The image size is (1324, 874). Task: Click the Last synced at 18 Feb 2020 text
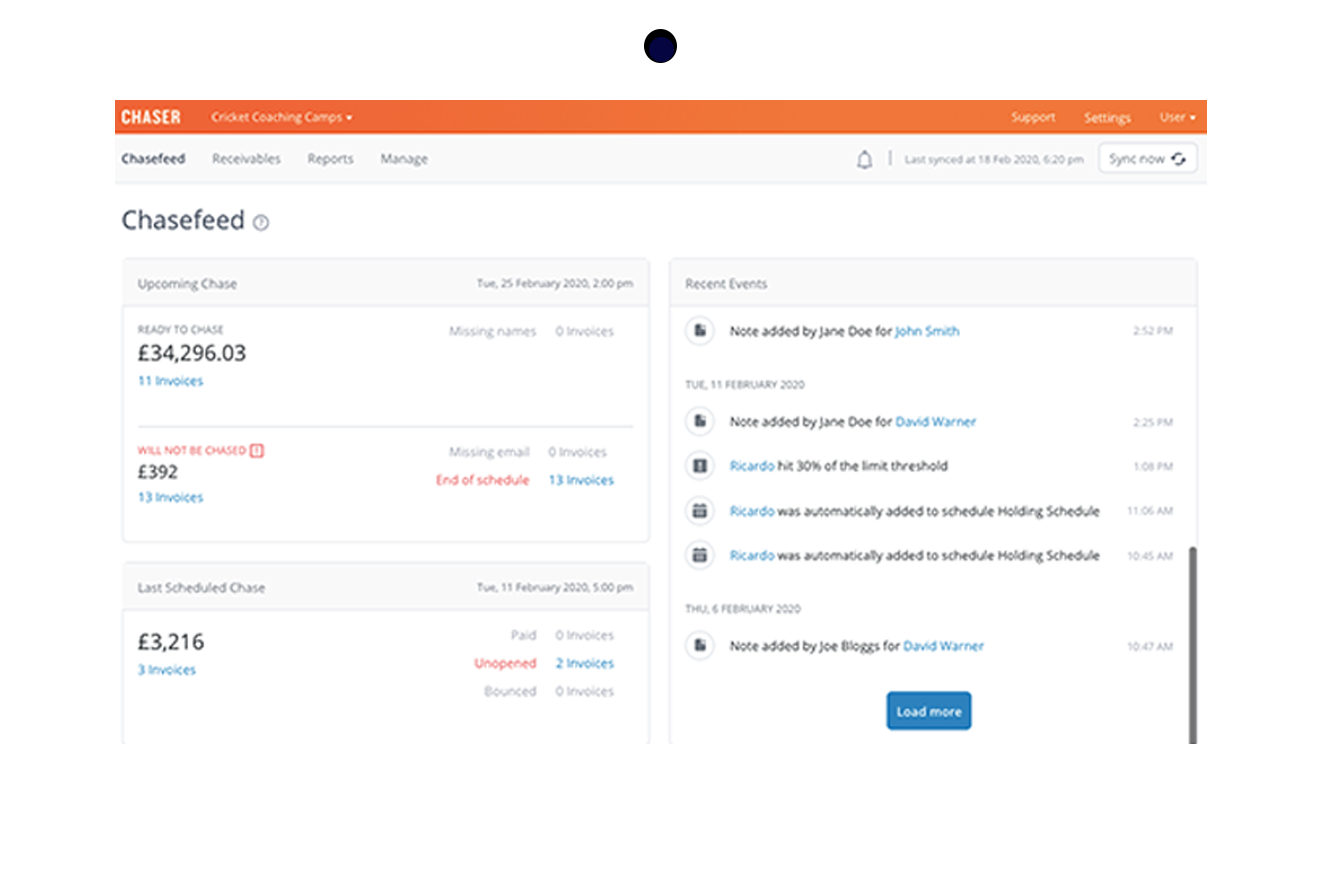994,159
